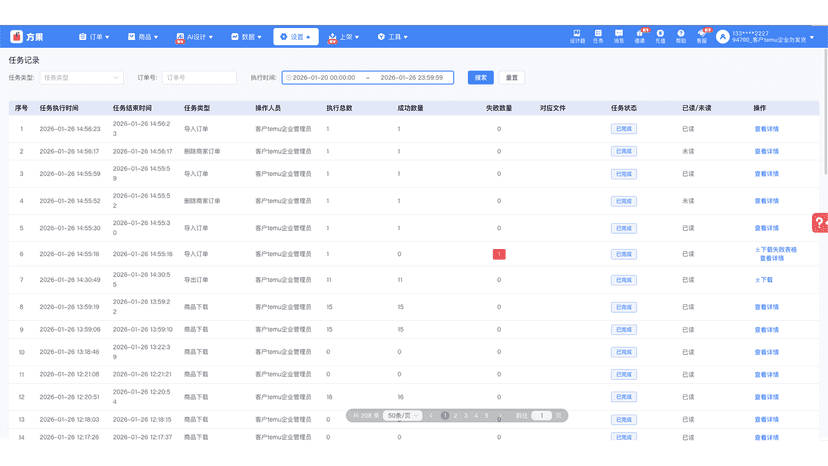Click 下载失败表格 in row 6
The width and height of the screenshot is (828, 466).
pos(776,249)
